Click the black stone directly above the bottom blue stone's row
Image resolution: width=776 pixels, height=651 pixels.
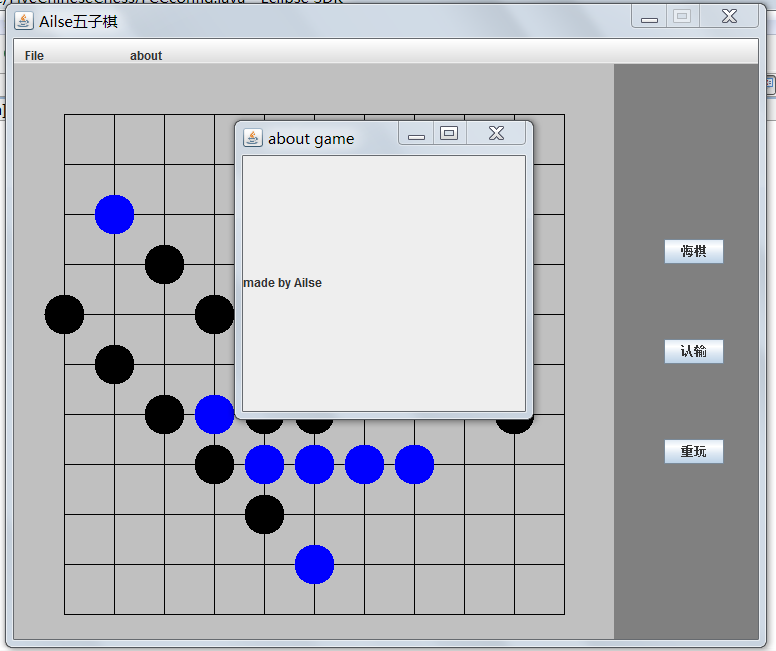[264, 514]
